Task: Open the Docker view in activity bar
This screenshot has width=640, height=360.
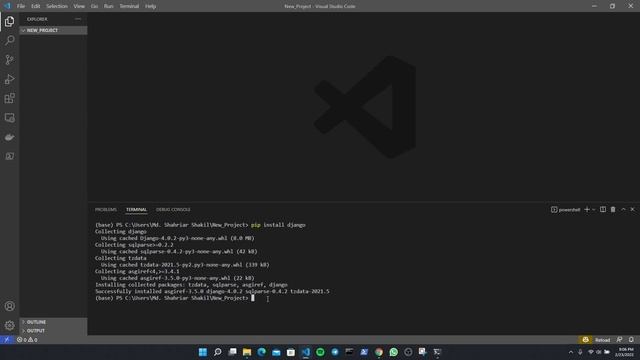Action: [x=9, y=137]
